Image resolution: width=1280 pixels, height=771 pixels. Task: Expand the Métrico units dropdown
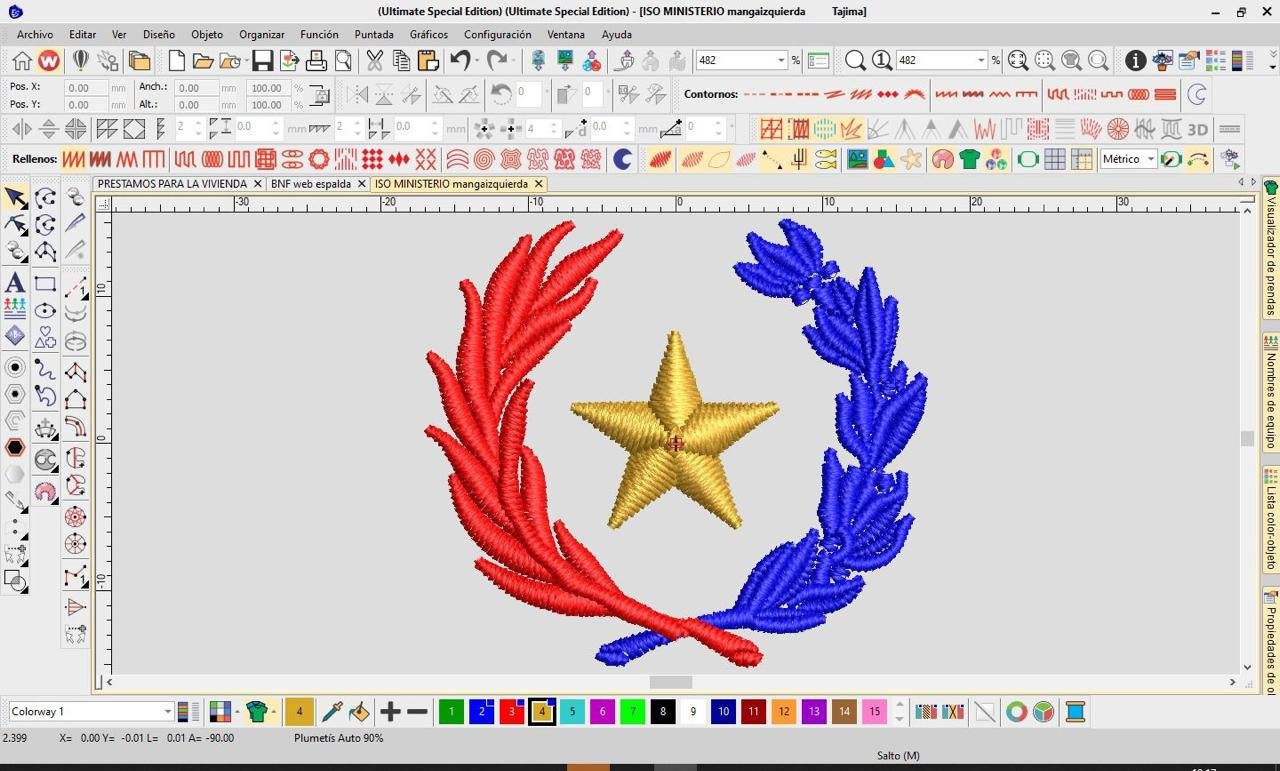[1151, 159]
